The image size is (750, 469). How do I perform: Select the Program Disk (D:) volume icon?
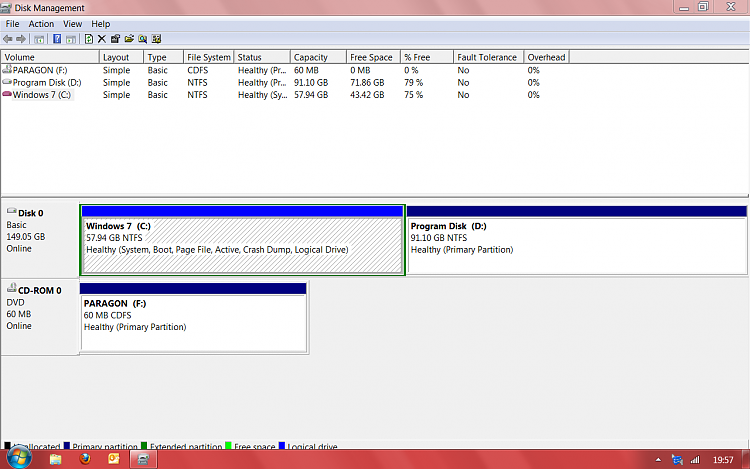(7, 82)
